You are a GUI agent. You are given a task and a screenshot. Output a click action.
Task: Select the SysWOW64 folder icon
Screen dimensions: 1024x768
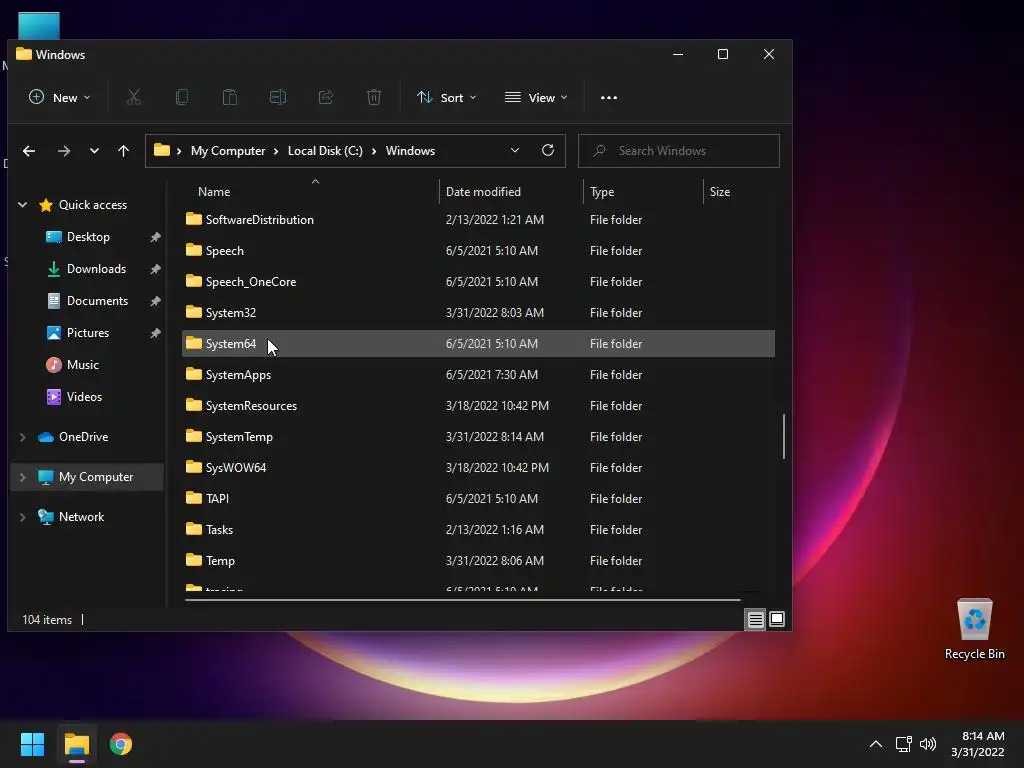[193, 467]
